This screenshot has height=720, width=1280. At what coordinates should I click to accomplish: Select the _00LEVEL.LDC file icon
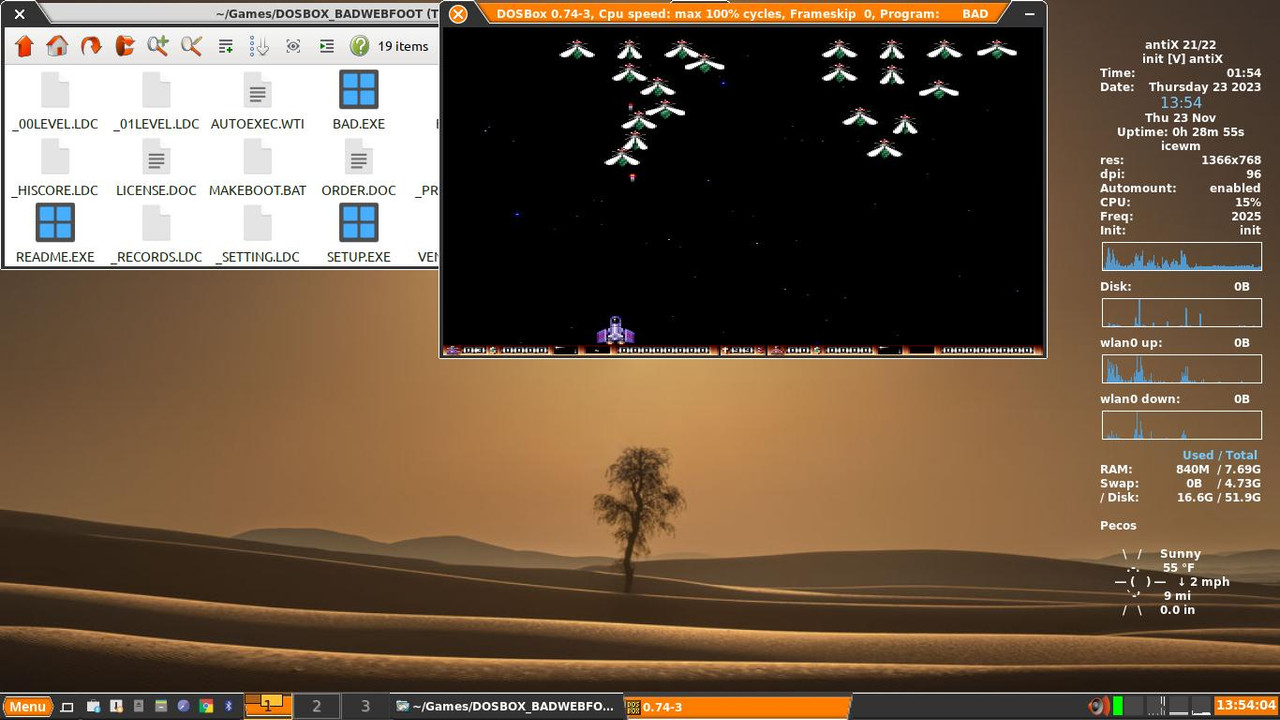55,91
